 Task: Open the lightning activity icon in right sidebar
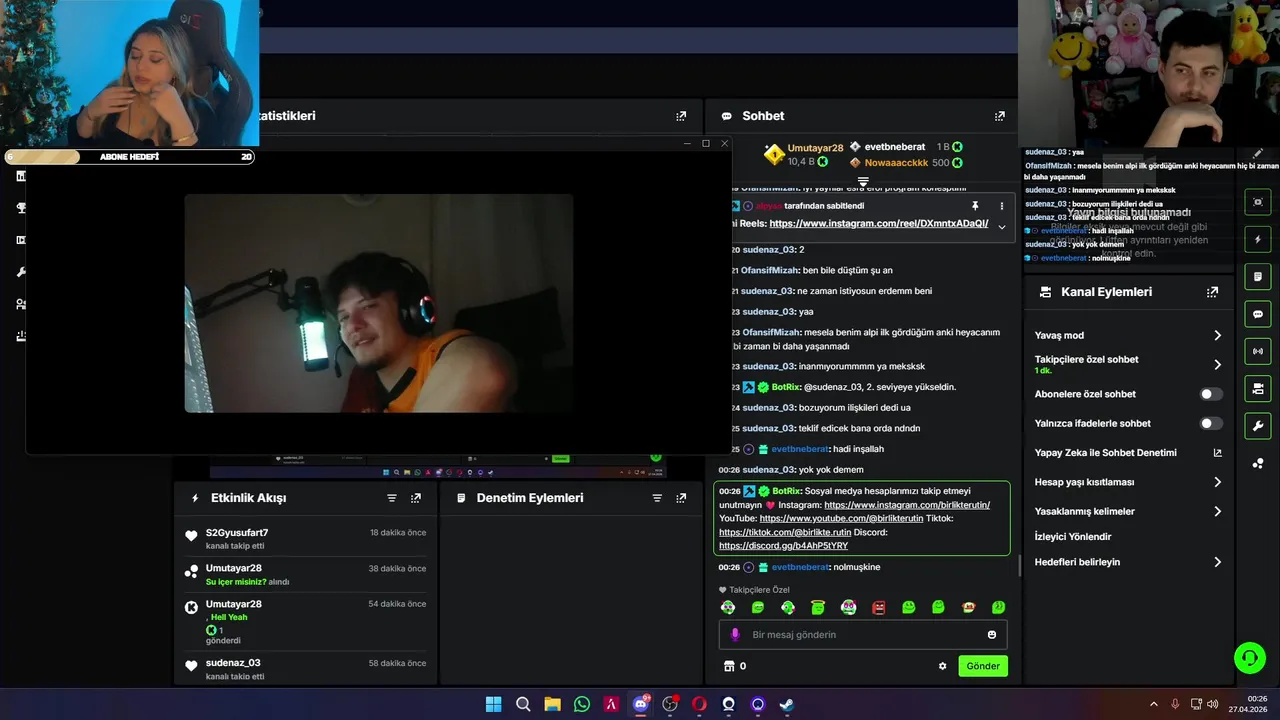[1258, 240]
